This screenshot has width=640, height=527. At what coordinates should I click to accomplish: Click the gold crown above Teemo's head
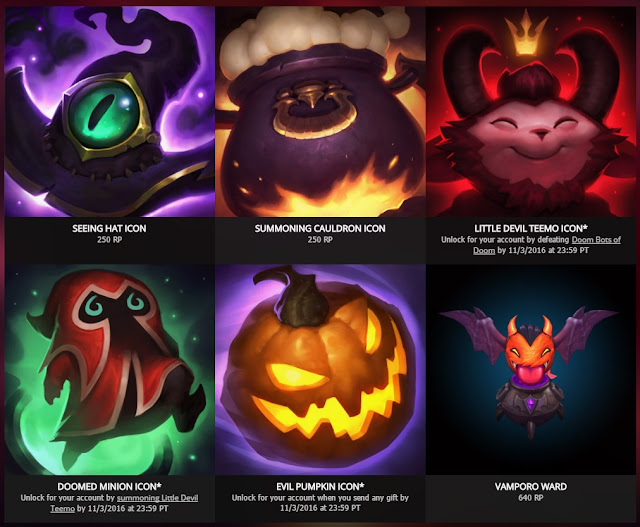pos(526,33)
